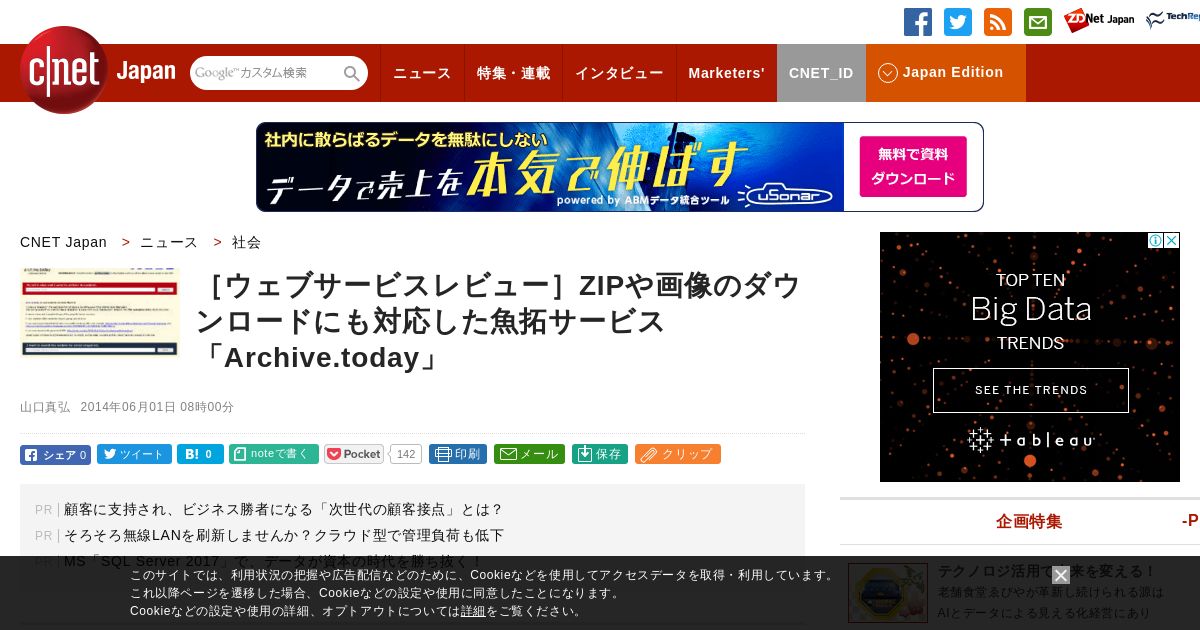Open テクノロジ活用 feature headline
1200x630 pixels.
1047,571
